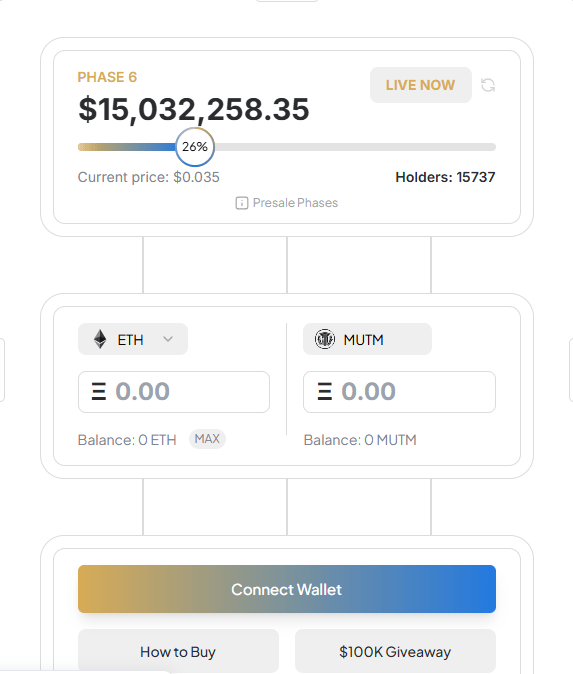Screen dimensions: 573x674
Task: Open the How to Buy guide
Action: [178, 651]
